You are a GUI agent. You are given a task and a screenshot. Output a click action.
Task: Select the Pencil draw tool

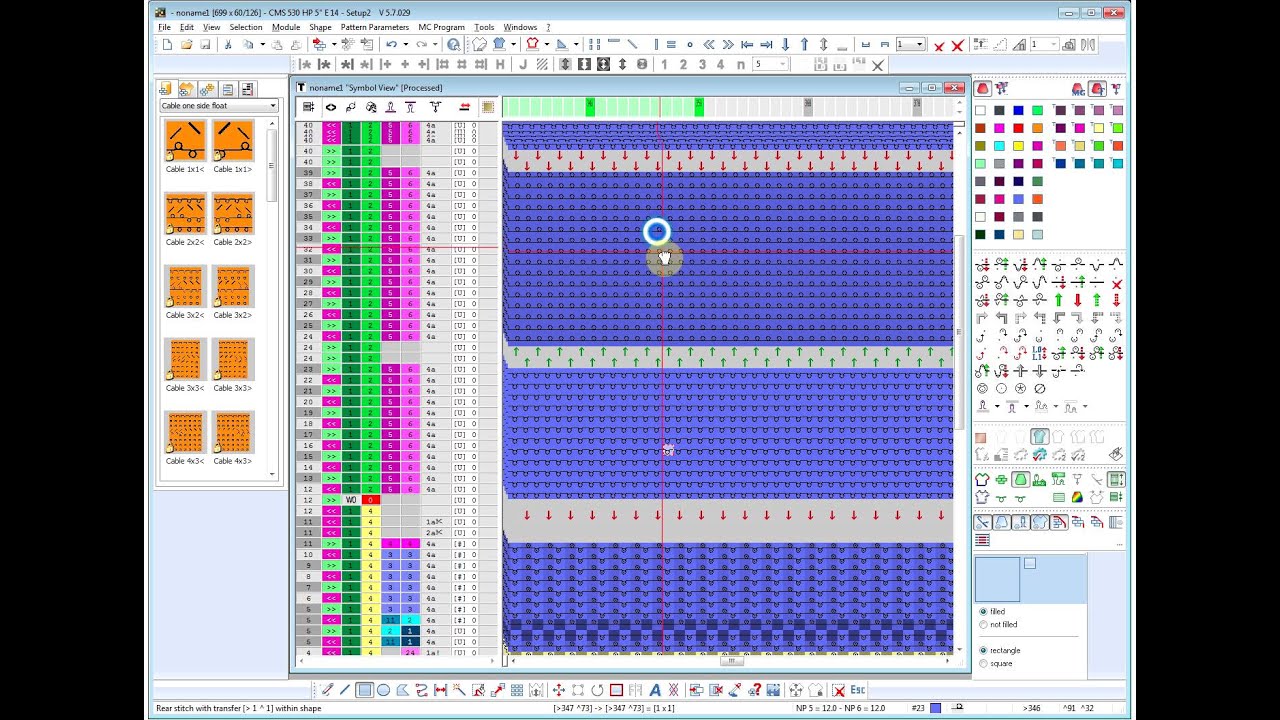(x=327, y=690)
